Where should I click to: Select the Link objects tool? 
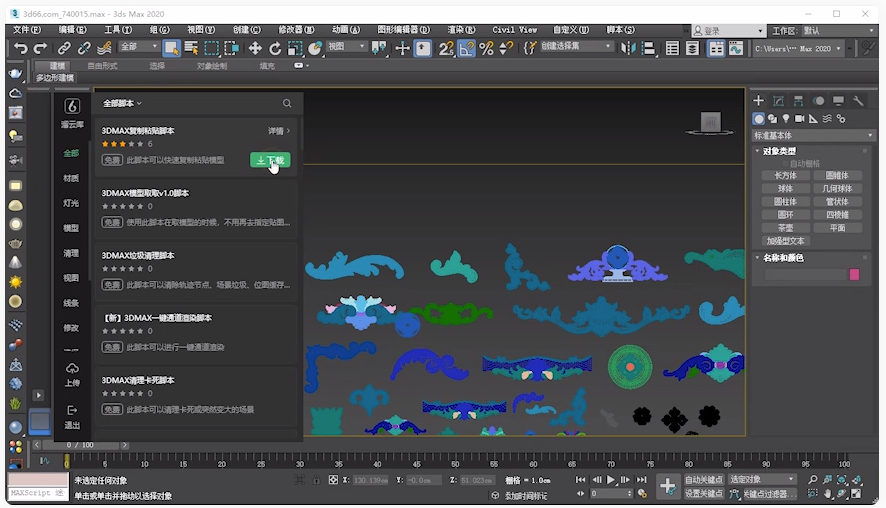tap(64, 49)
